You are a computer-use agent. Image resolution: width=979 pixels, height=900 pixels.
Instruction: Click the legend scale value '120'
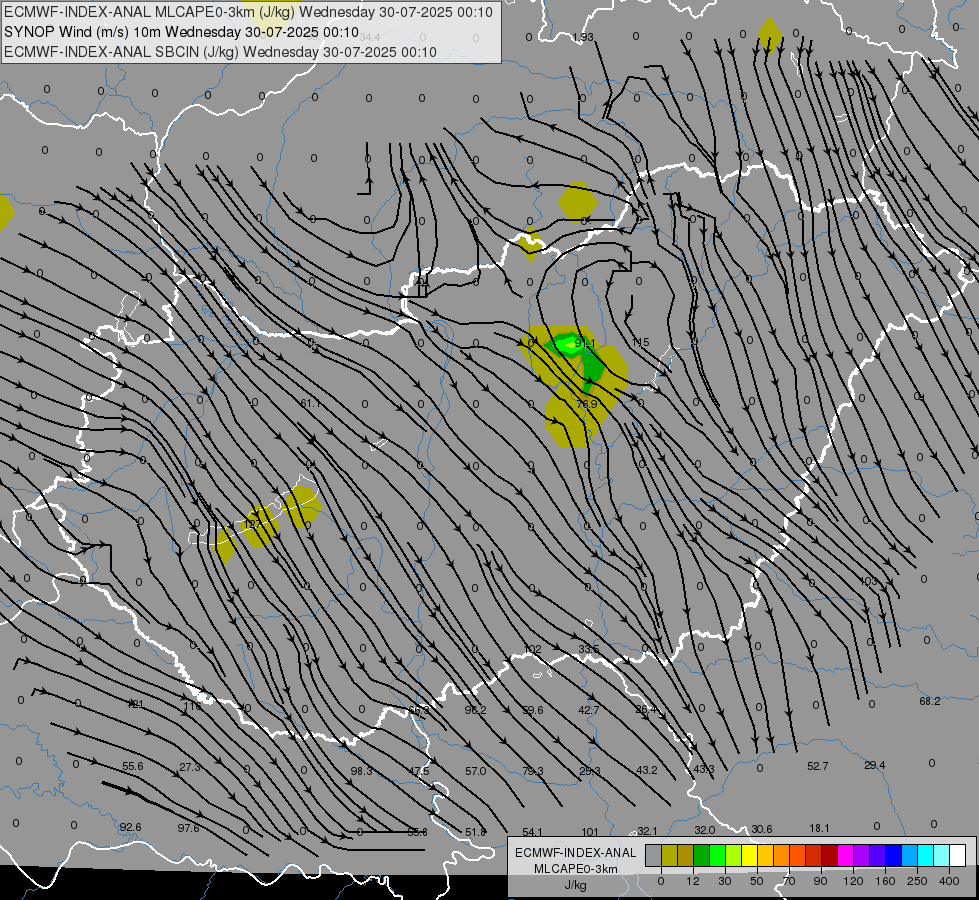pyautogui.click(x=853, y=881)
